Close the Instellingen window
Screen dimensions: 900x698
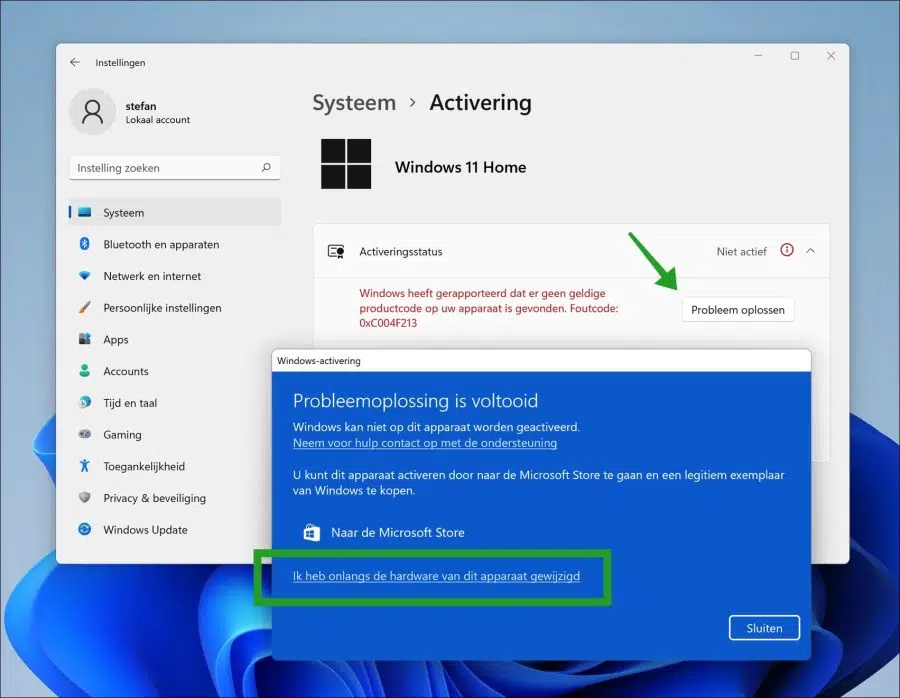(x=831, y=56)
